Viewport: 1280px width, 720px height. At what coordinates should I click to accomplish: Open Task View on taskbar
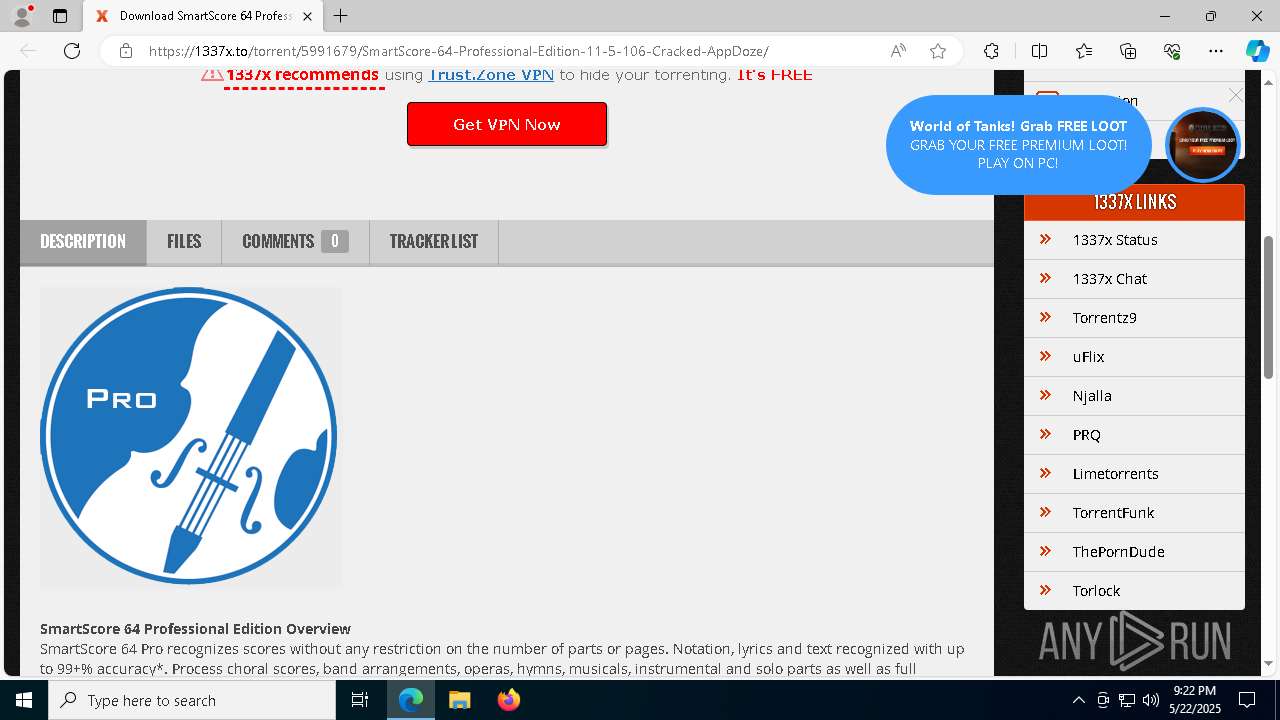[x=361, y=700]
